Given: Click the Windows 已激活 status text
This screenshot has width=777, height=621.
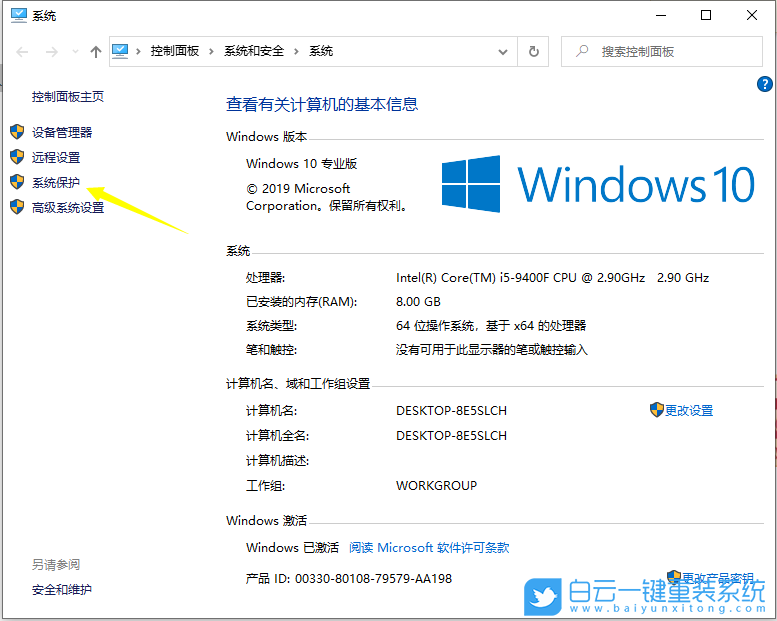Looking at the screenshot, I should 292,548.
